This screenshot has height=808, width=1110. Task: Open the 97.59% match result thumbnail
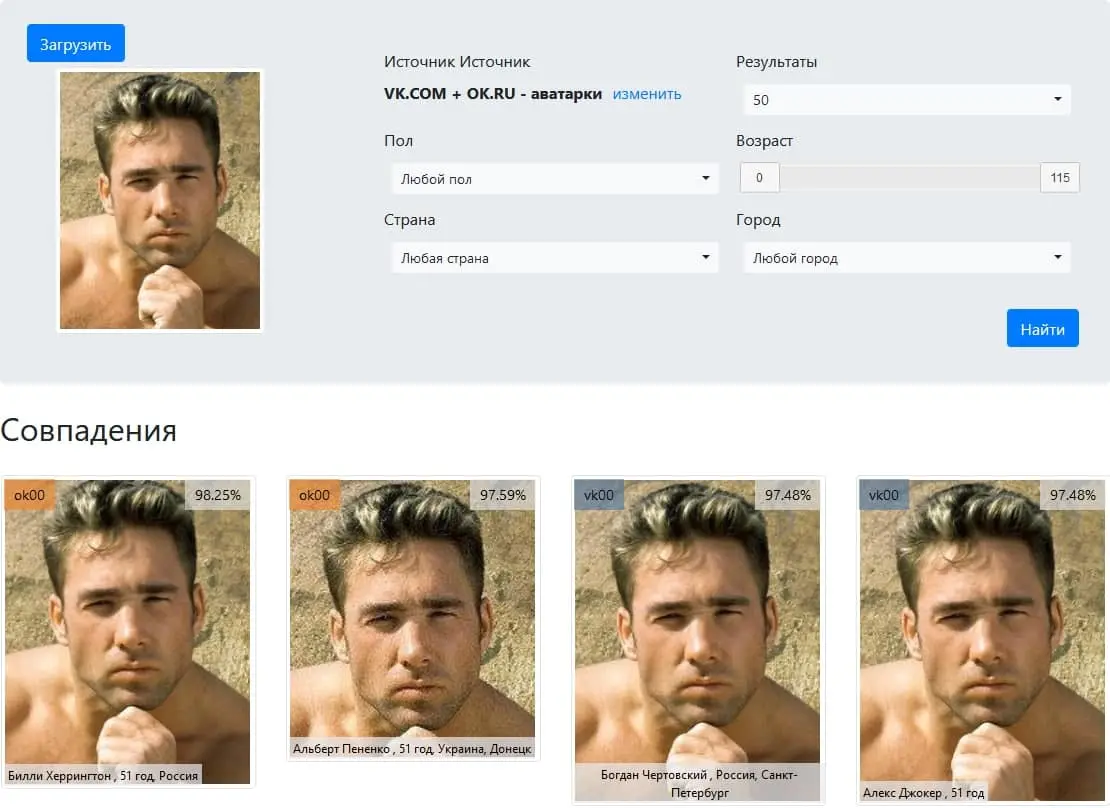413,618
